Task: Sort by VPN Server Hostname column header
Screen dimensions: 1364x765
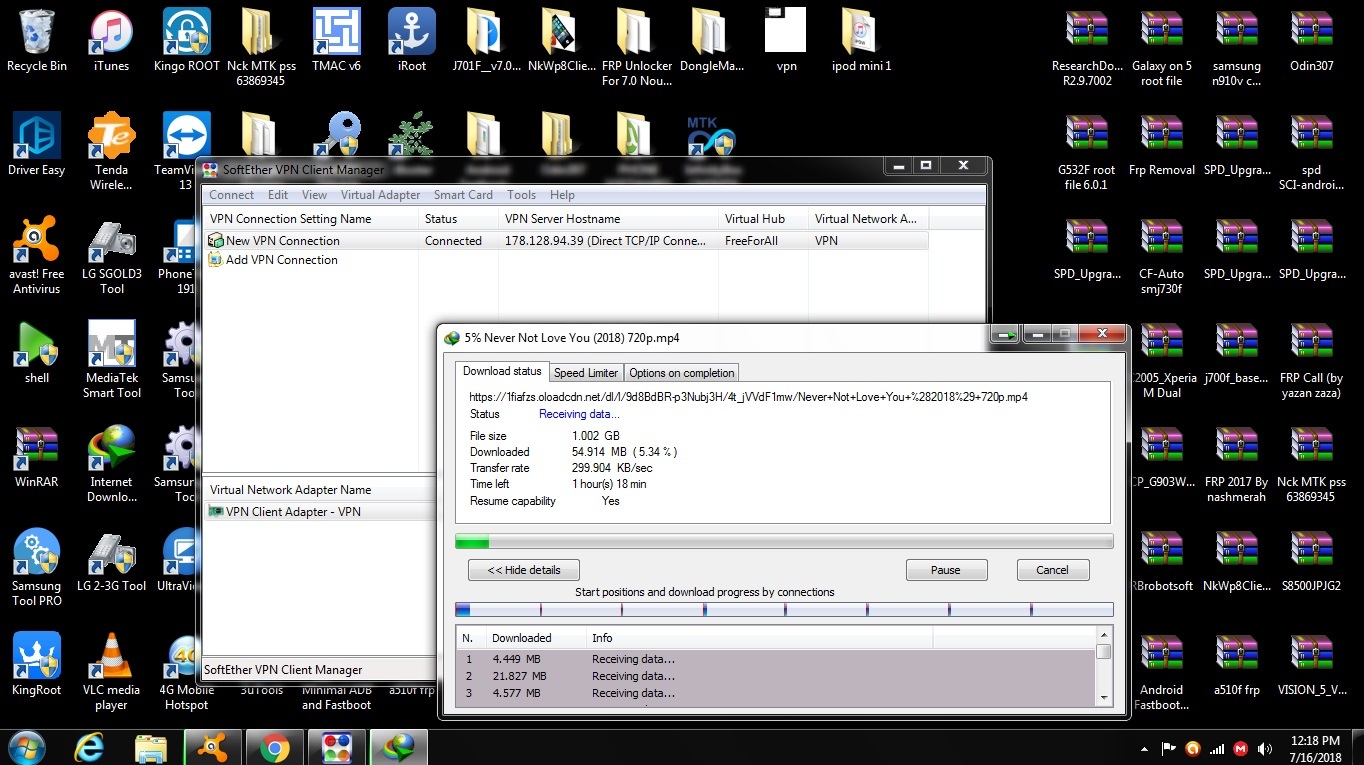Action: coord(608,219)
